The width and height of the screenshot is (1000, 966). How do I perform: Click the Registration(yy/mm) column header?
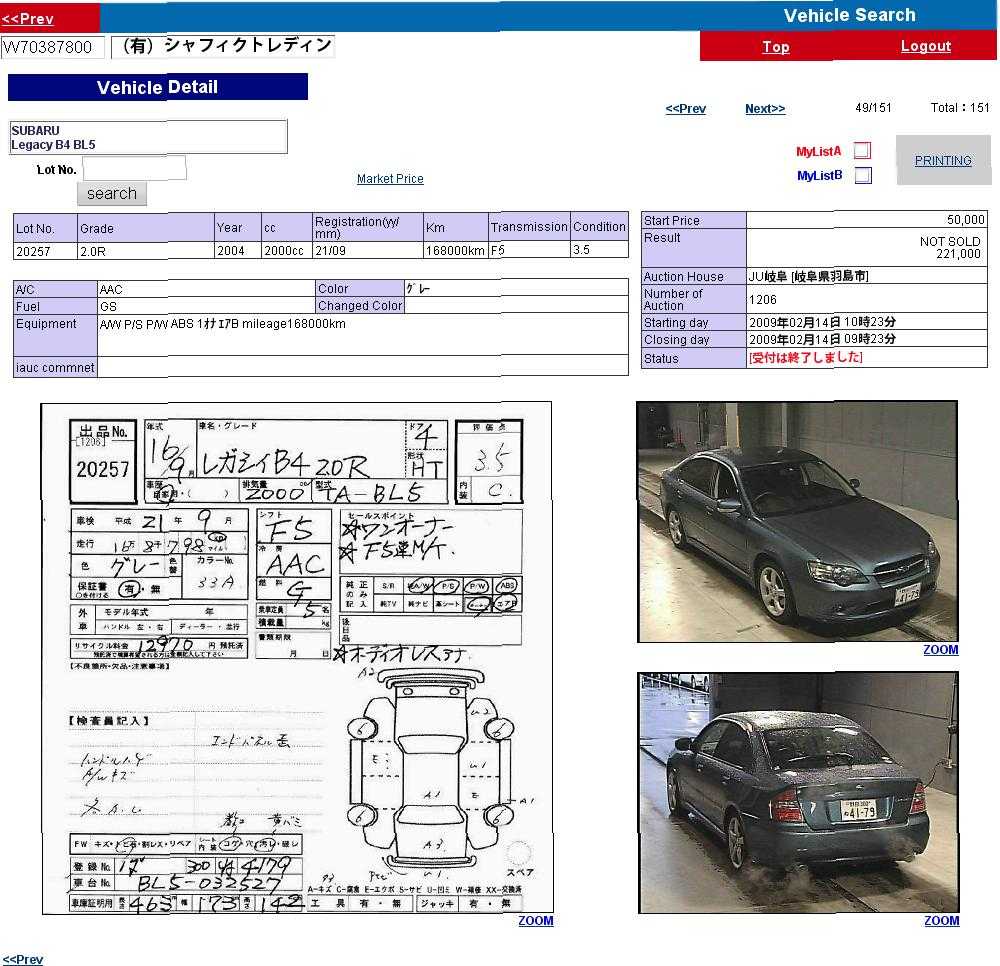[x=368, y=227]
